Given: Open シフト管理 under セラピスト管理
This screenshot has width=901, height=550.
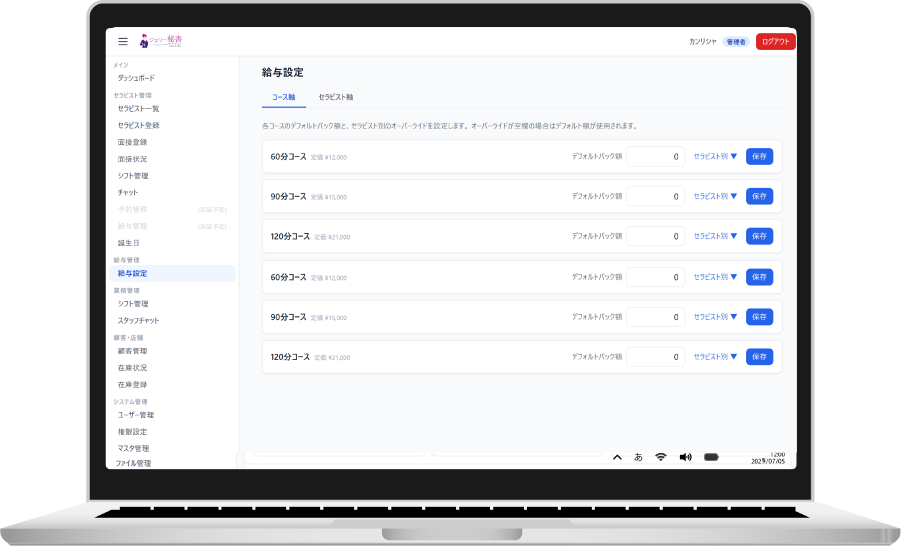Looking at the screenshot, I should [x=133, y=176].
